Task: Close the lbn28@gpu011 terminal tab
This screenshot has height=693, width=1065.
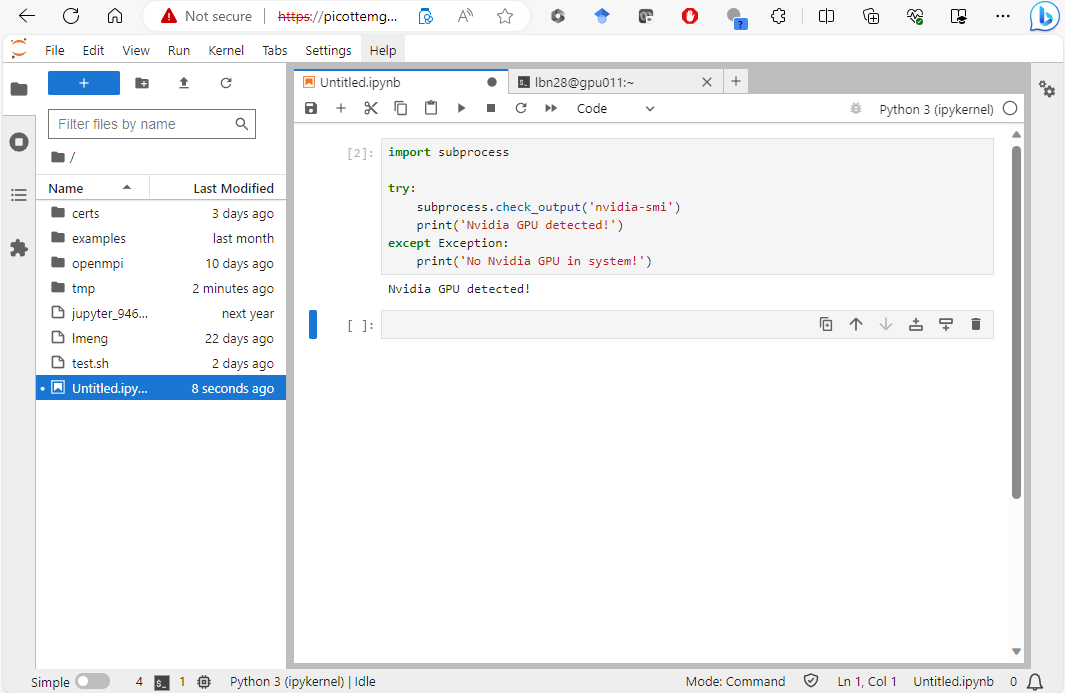Action: (706, 82)
